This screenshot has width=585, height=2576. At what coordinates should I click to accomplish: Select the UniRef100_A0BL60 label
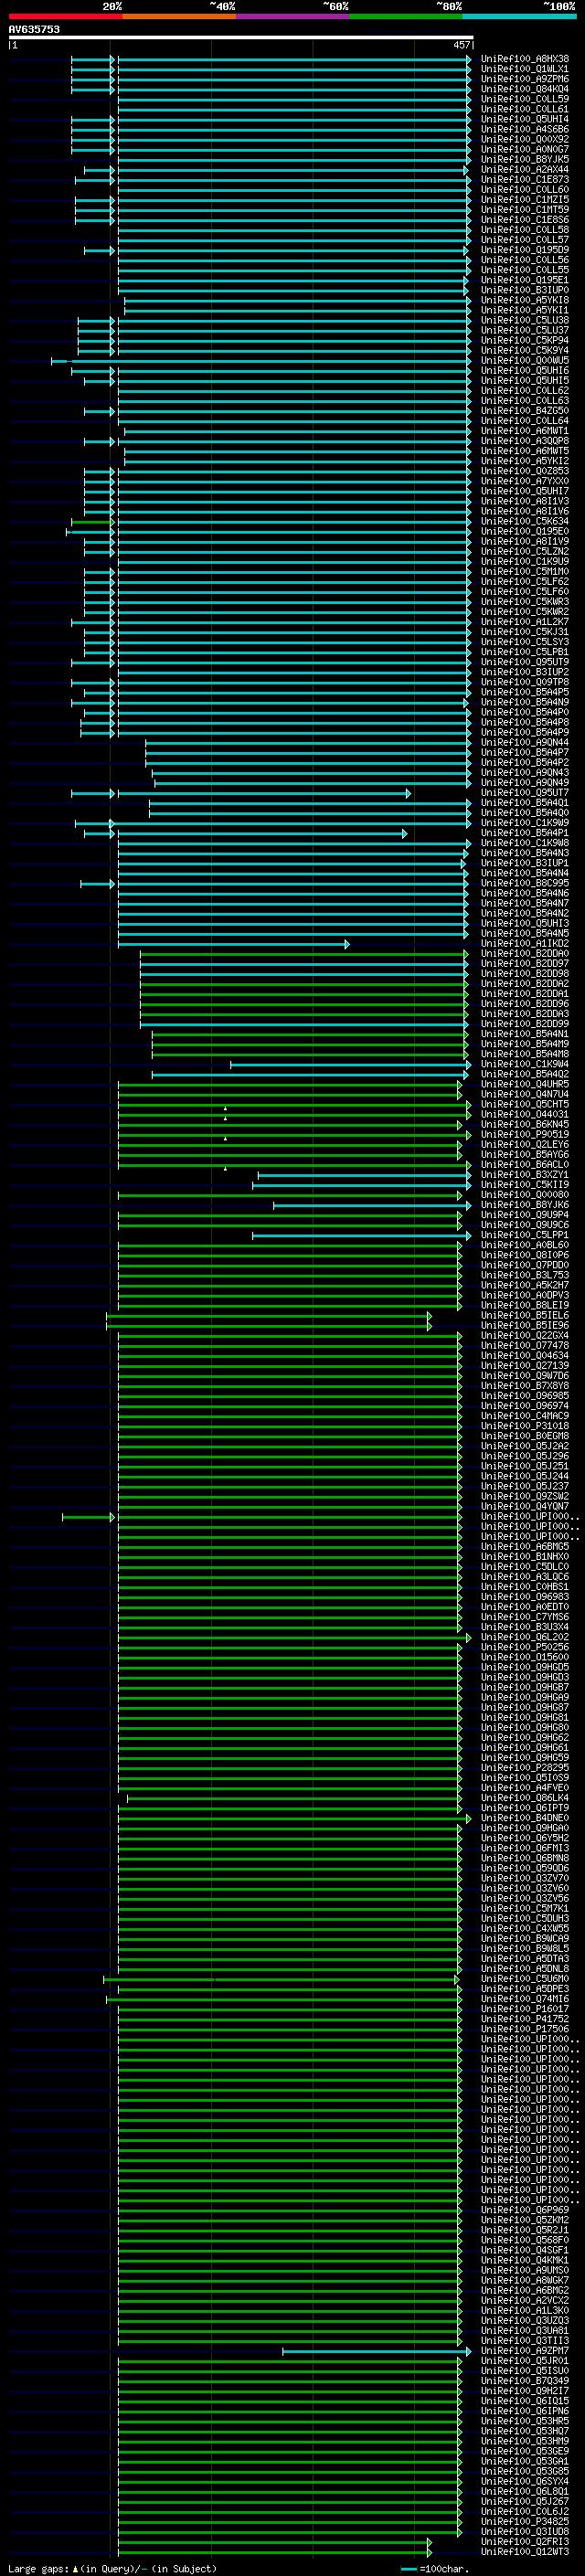click(x=525, y=1245)
